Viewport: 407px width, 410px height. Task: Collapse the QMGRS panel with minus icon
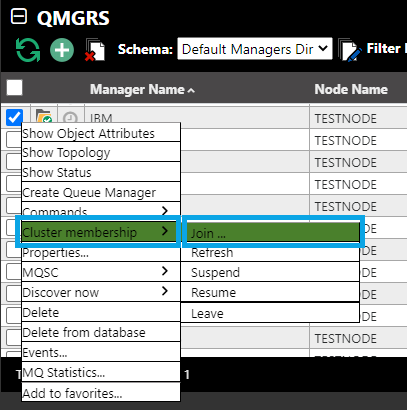pos(19,17)
